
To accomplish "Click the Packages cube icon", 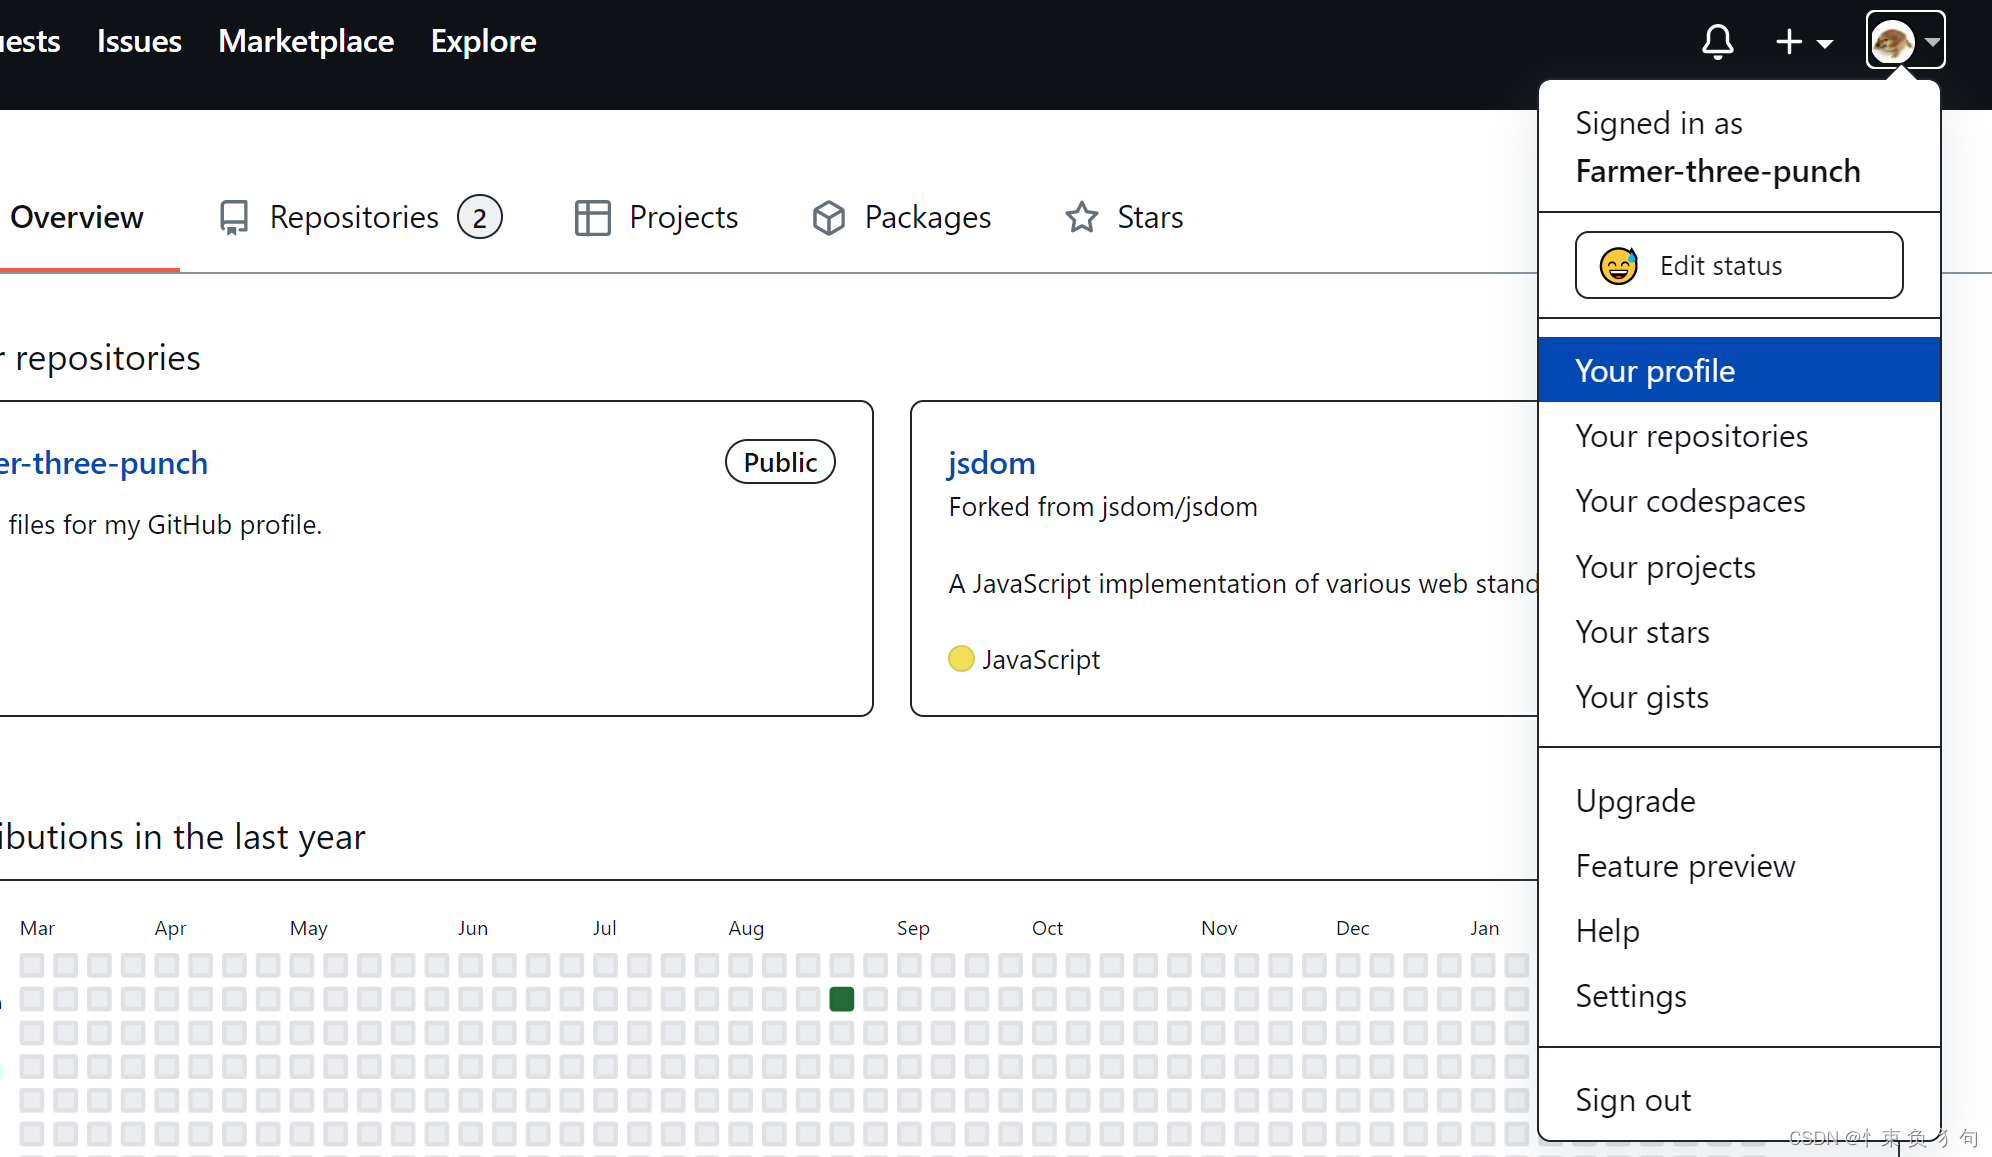I will [x=829, y=217].
